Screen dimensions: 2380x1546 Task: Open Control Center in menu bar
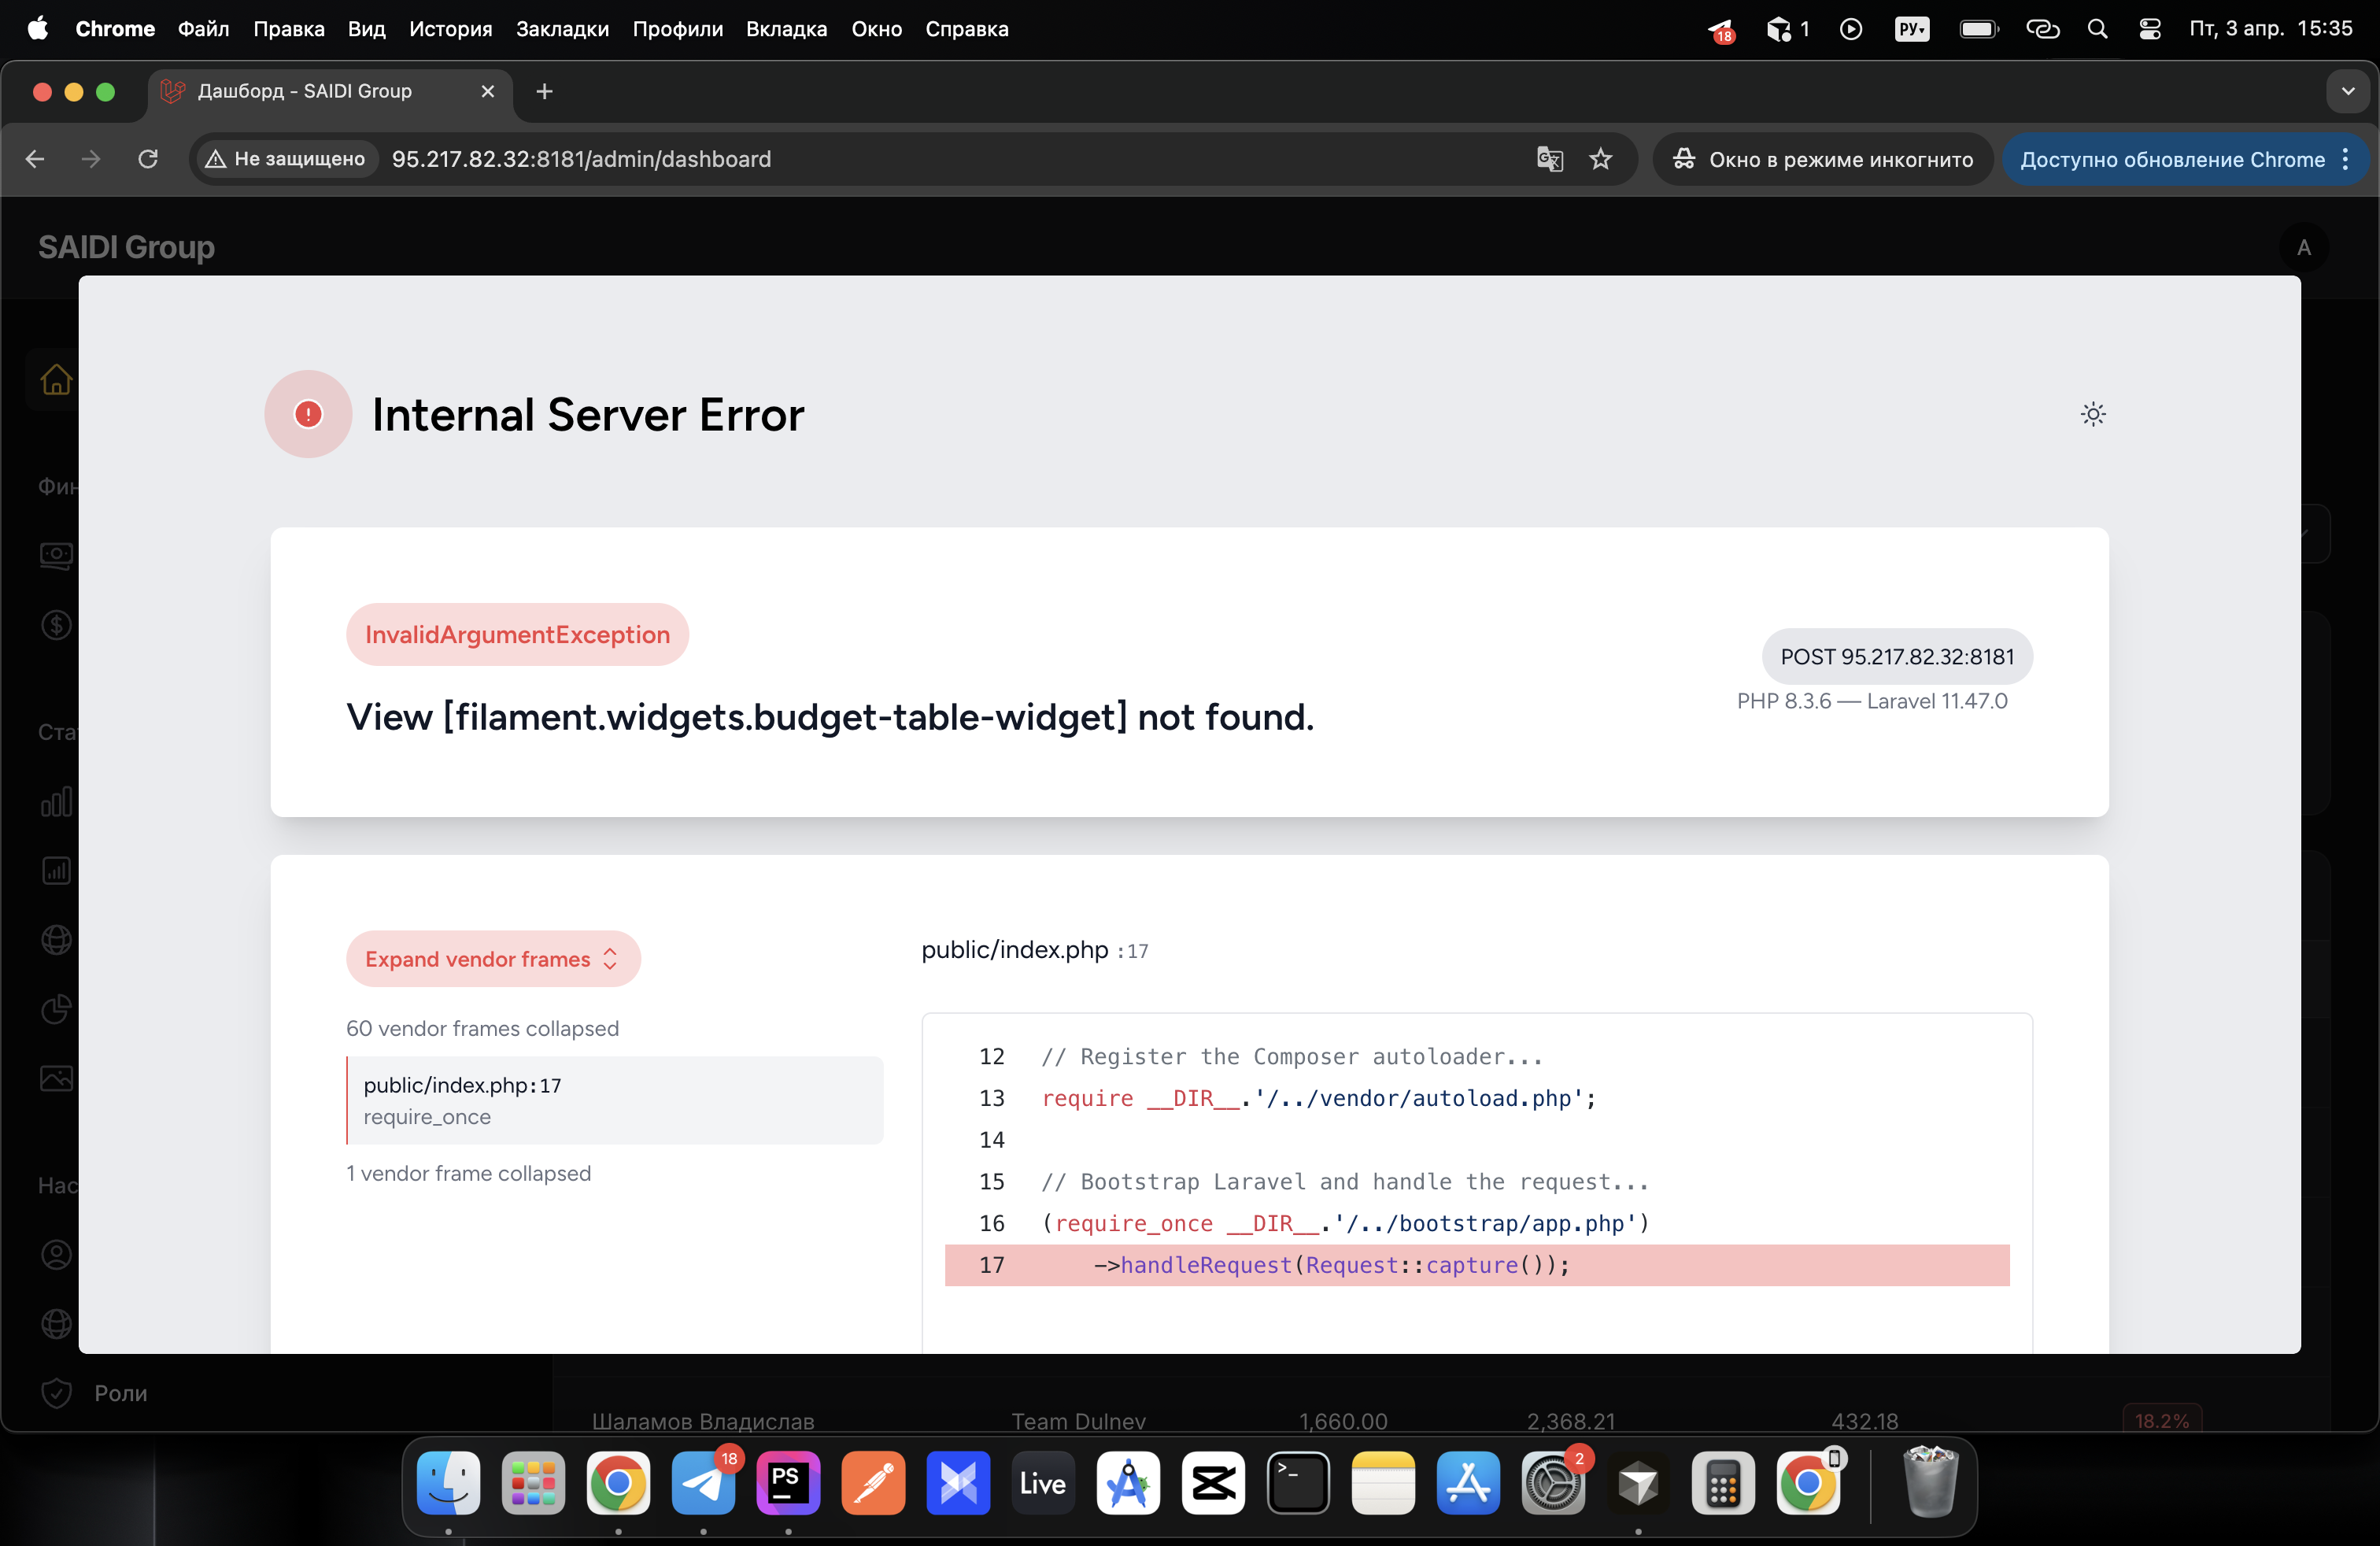[x=2150, y=29]
